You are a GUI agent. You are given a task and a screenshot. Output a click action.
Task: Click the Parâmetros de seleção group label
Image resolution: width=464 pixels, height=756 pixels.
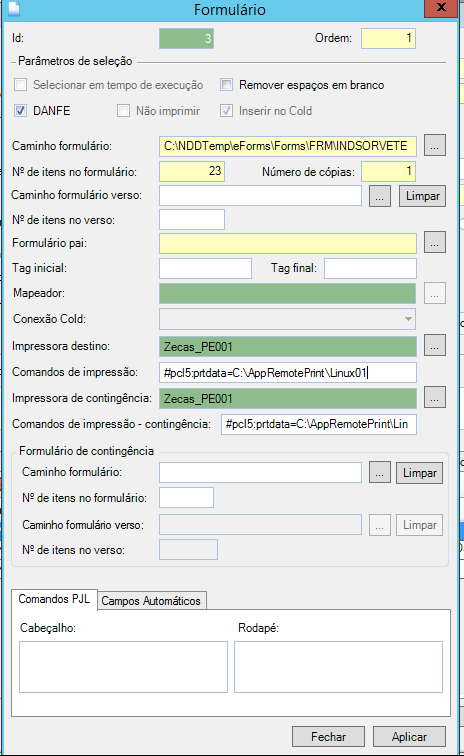(x=75, y=61)
